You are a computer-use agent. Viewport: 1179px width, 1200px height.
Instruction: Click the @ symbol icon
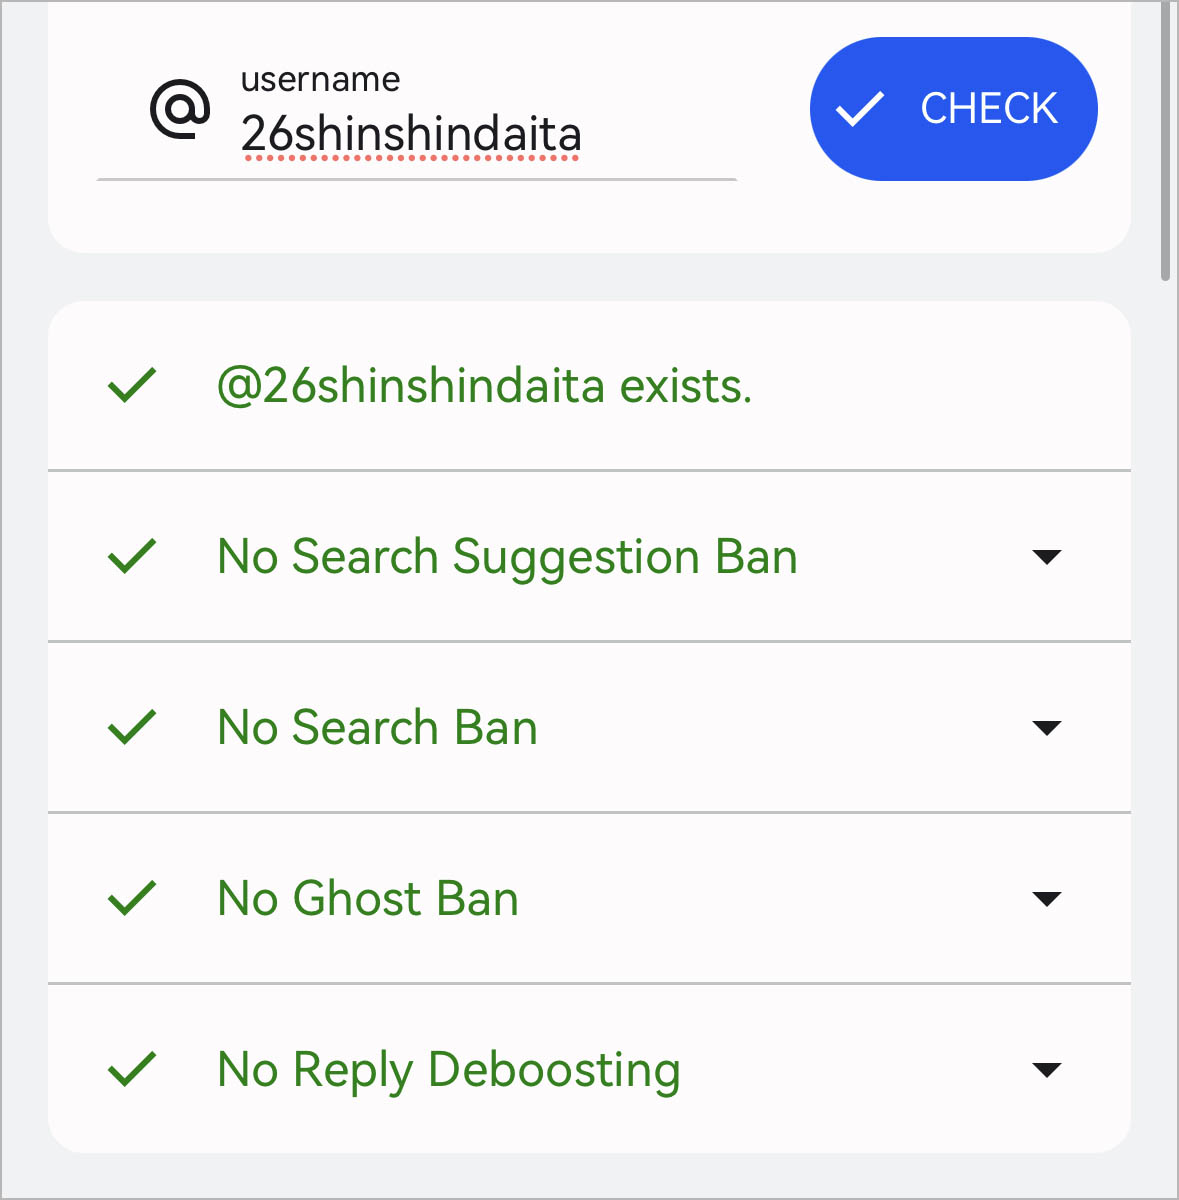coord(180,109)
